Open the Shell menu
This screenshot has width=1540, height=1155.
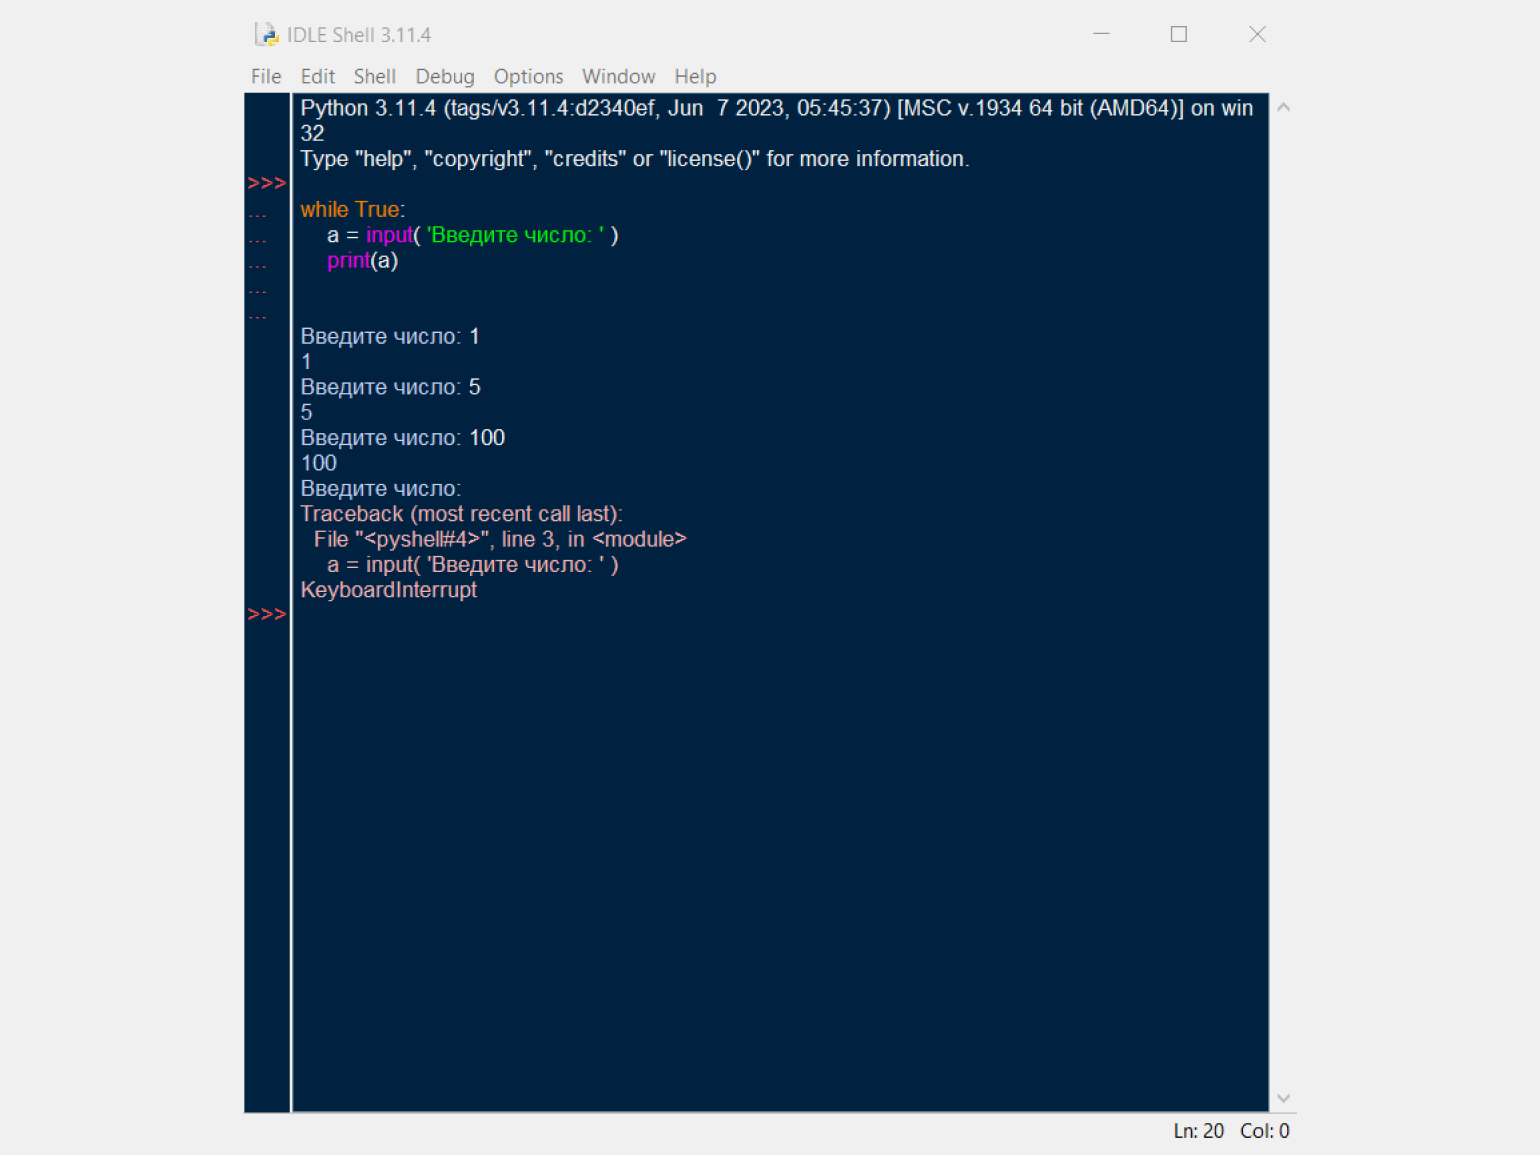coord(374,77)
